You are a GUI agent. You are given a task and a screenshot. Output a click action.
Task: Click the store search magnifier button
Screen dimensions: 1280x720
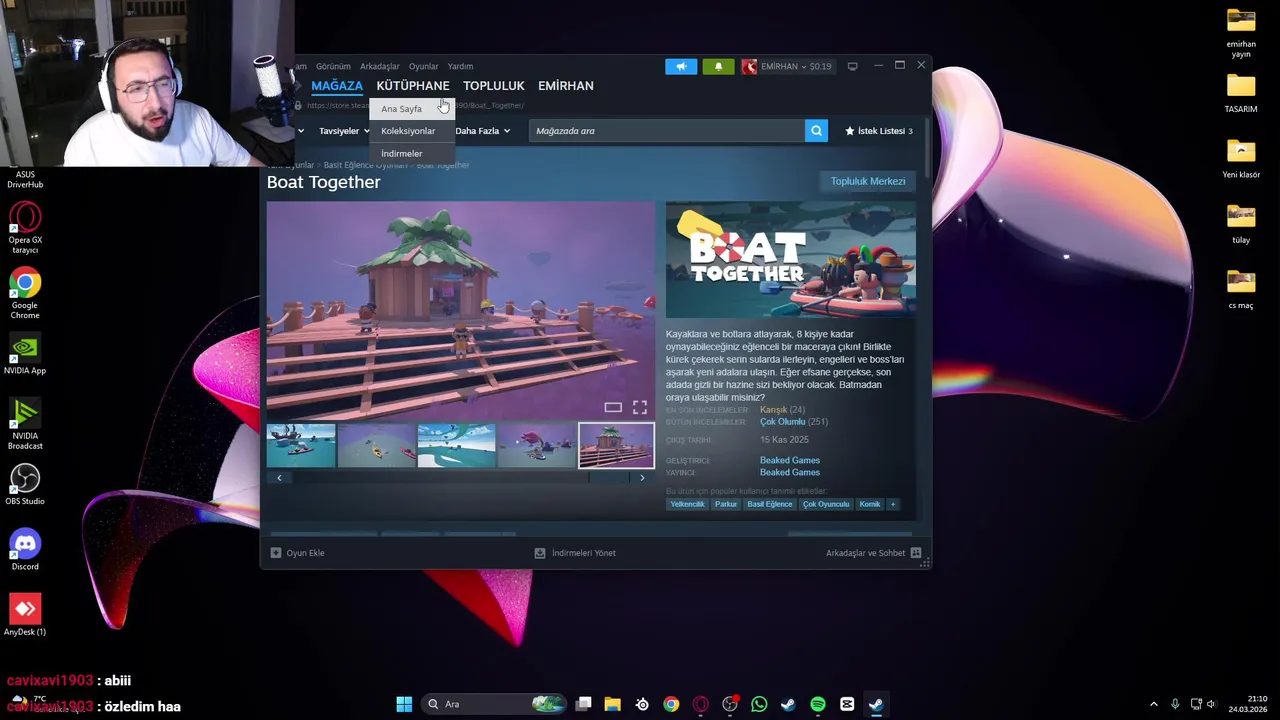(x=816, y=131)
